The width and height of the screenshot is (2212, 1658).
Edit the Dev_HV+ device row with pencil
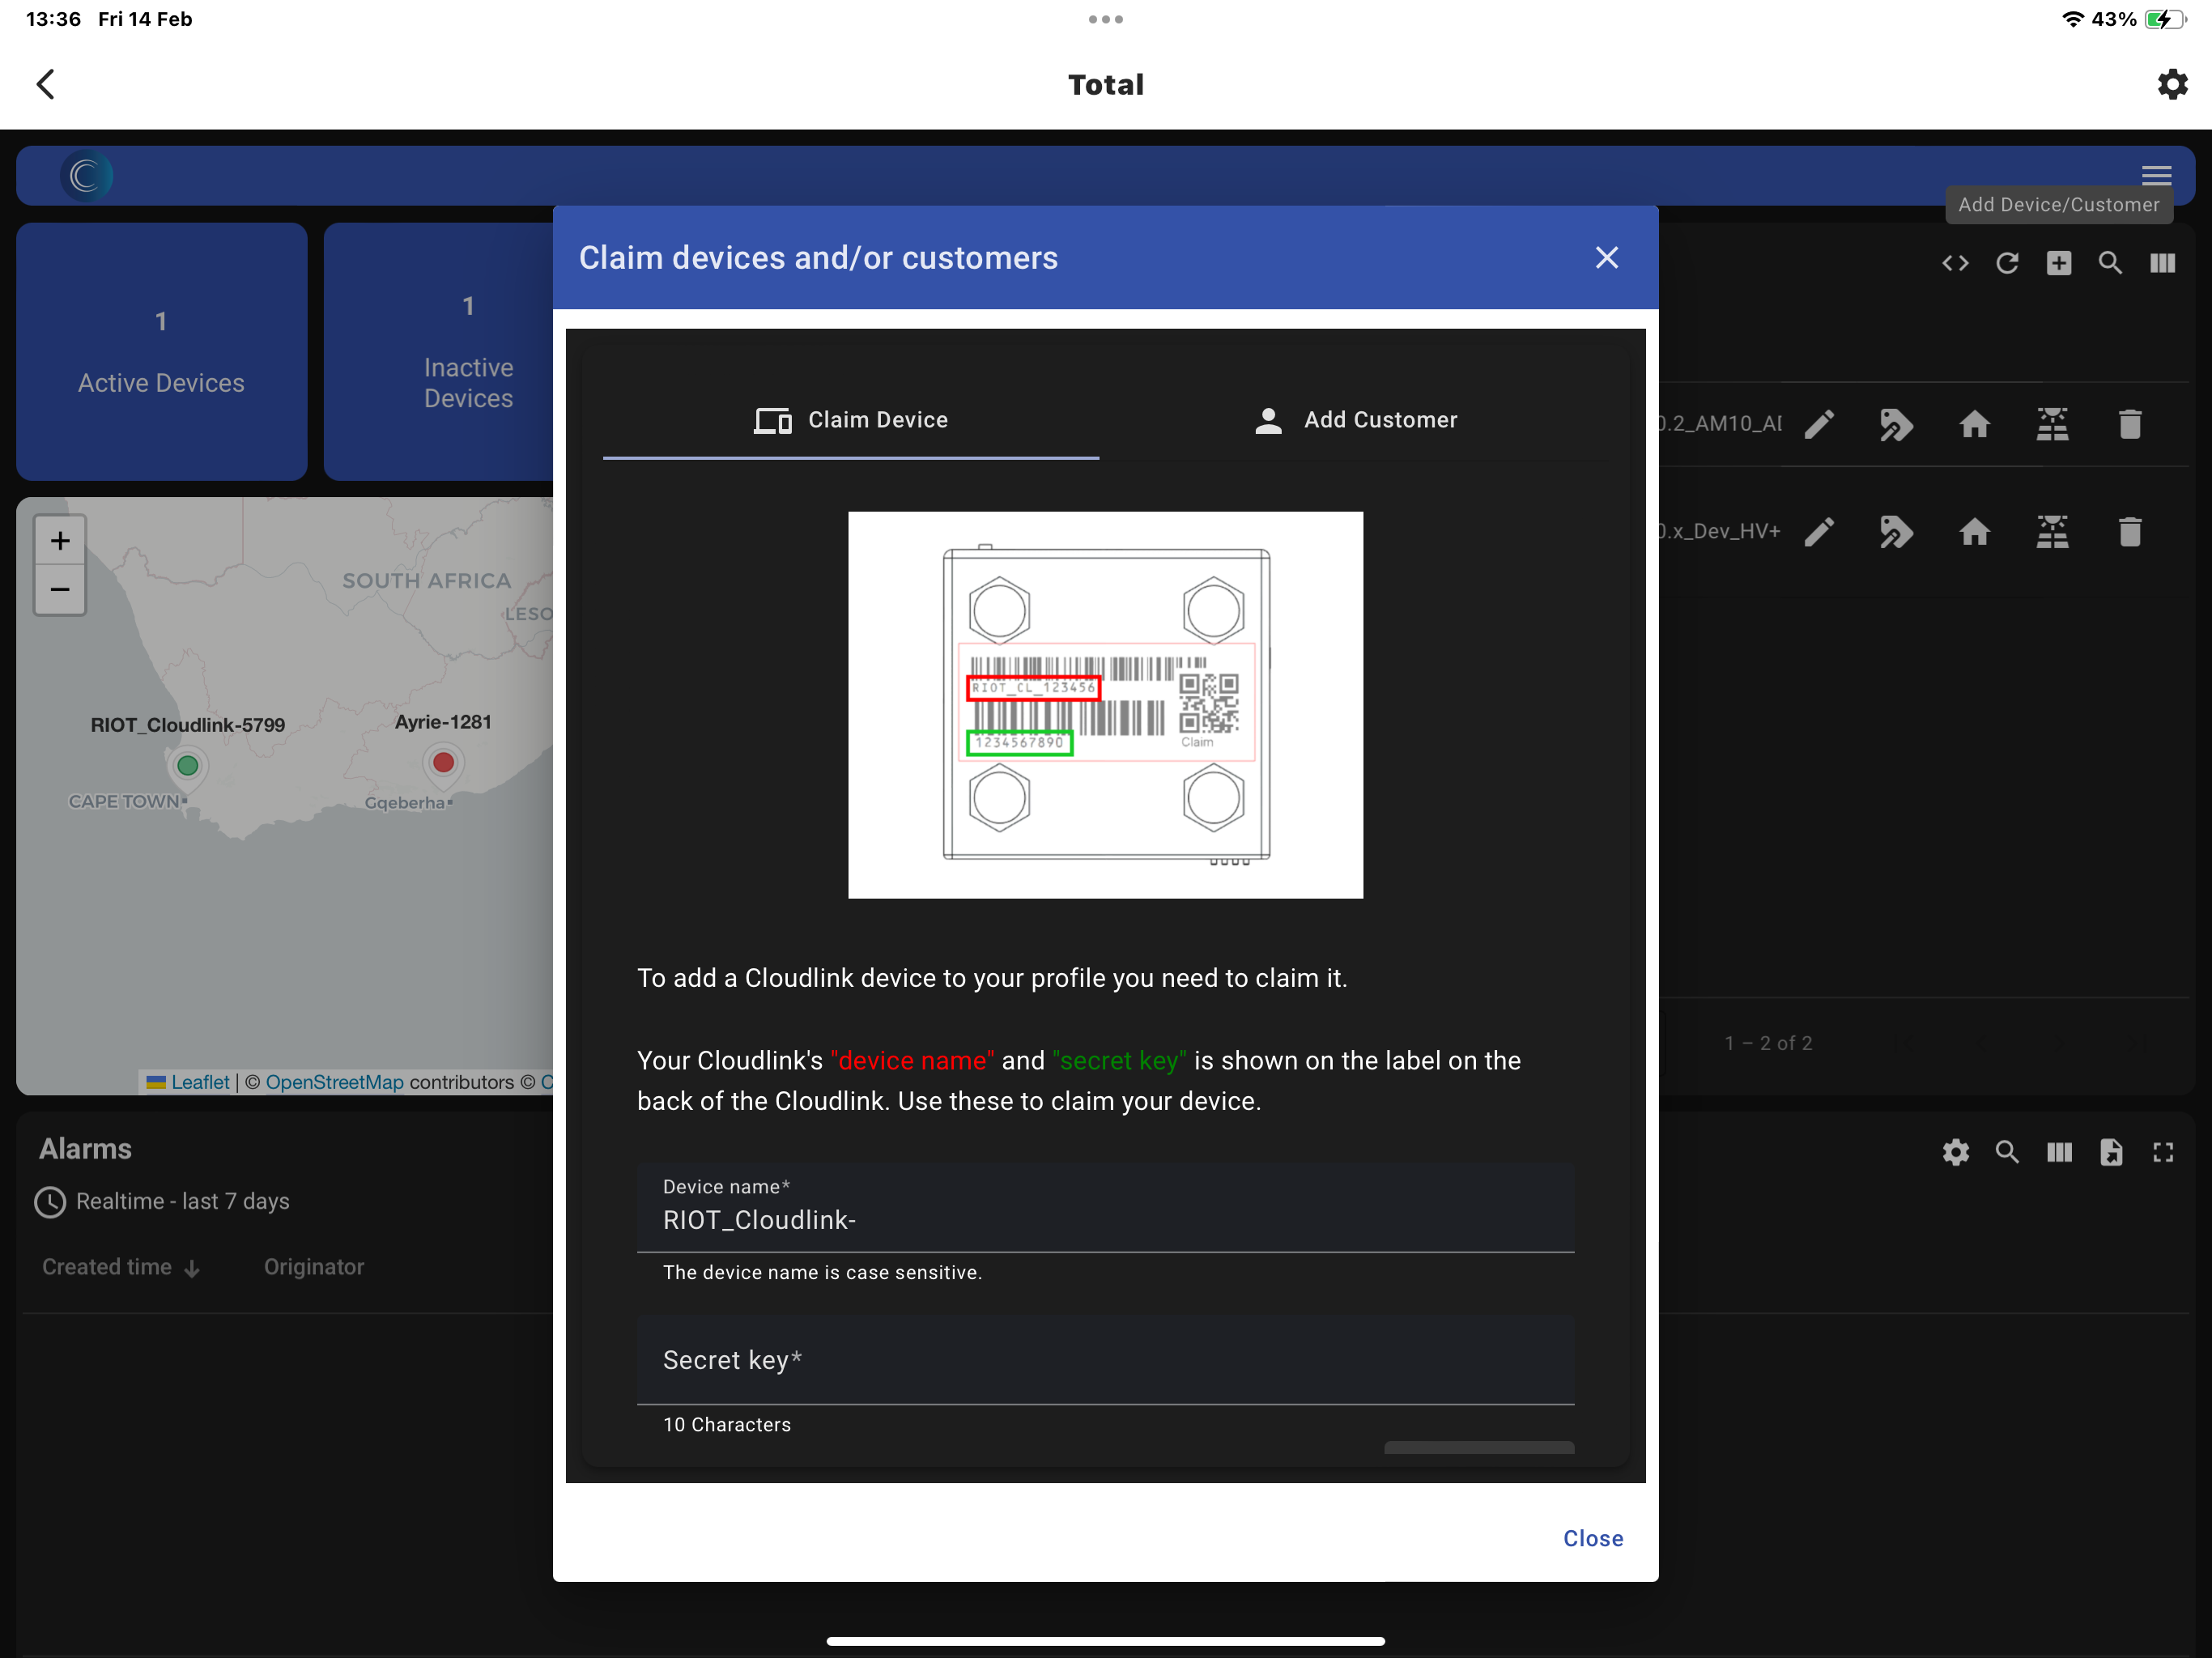1819,531
